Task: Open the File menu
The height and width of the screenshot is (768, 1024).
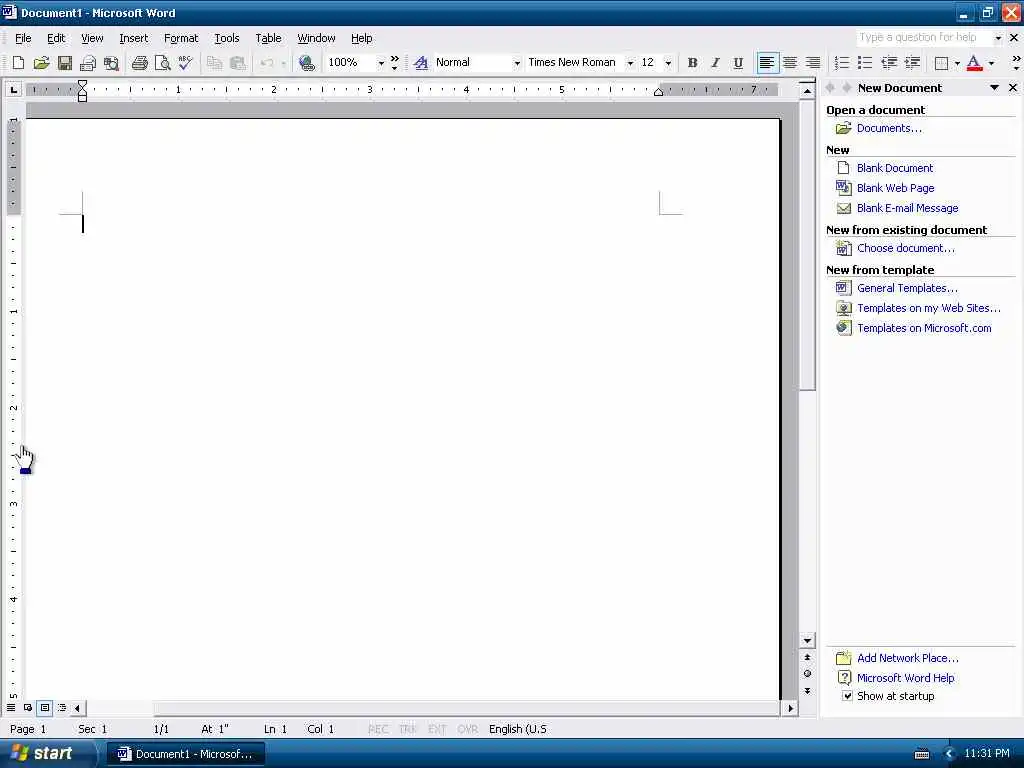Action: [x=23, y=38]
